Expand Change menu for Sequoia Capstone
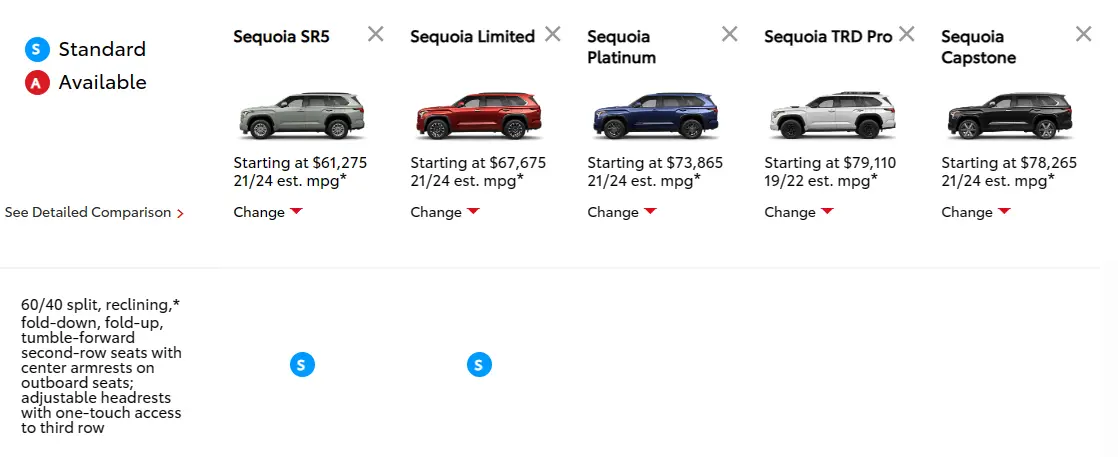The width and height of the screenshot is (1118, 457). (975, 212)
